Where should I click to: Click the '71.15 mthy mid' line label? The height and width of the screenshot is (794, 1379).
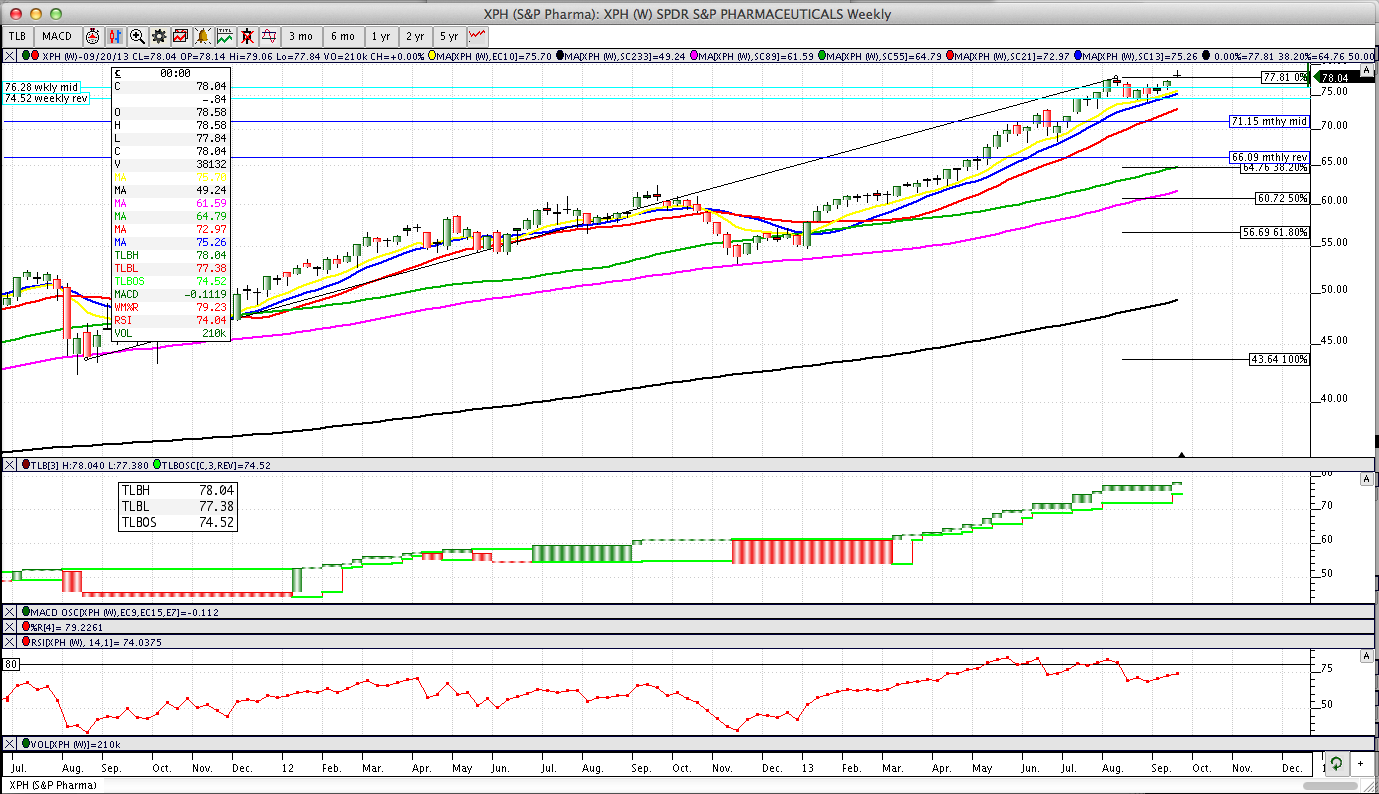pyautogui.click(x=1269, y=121)
